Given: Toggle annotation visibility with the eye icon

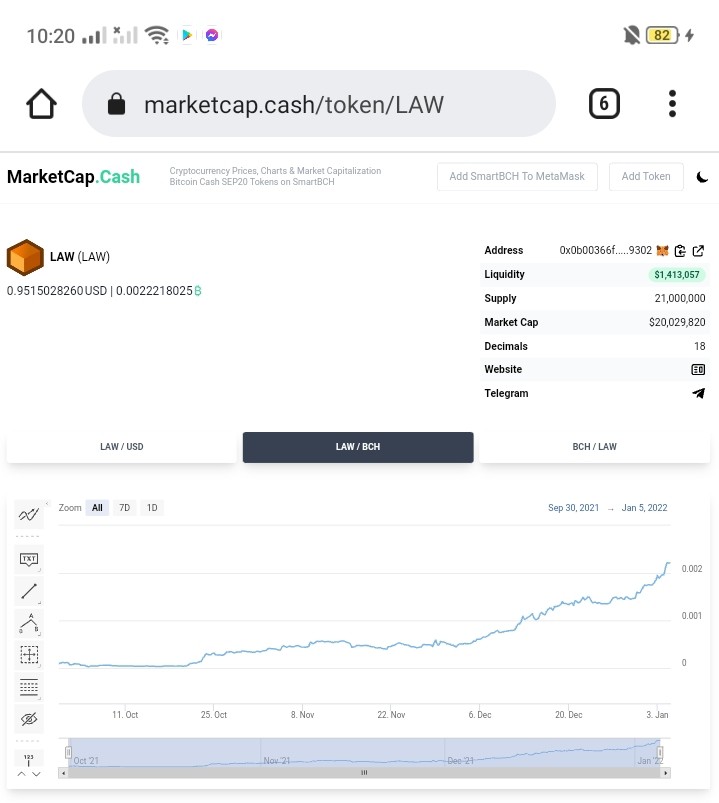Looking at the screenshot, I should [x=29, y=719].
